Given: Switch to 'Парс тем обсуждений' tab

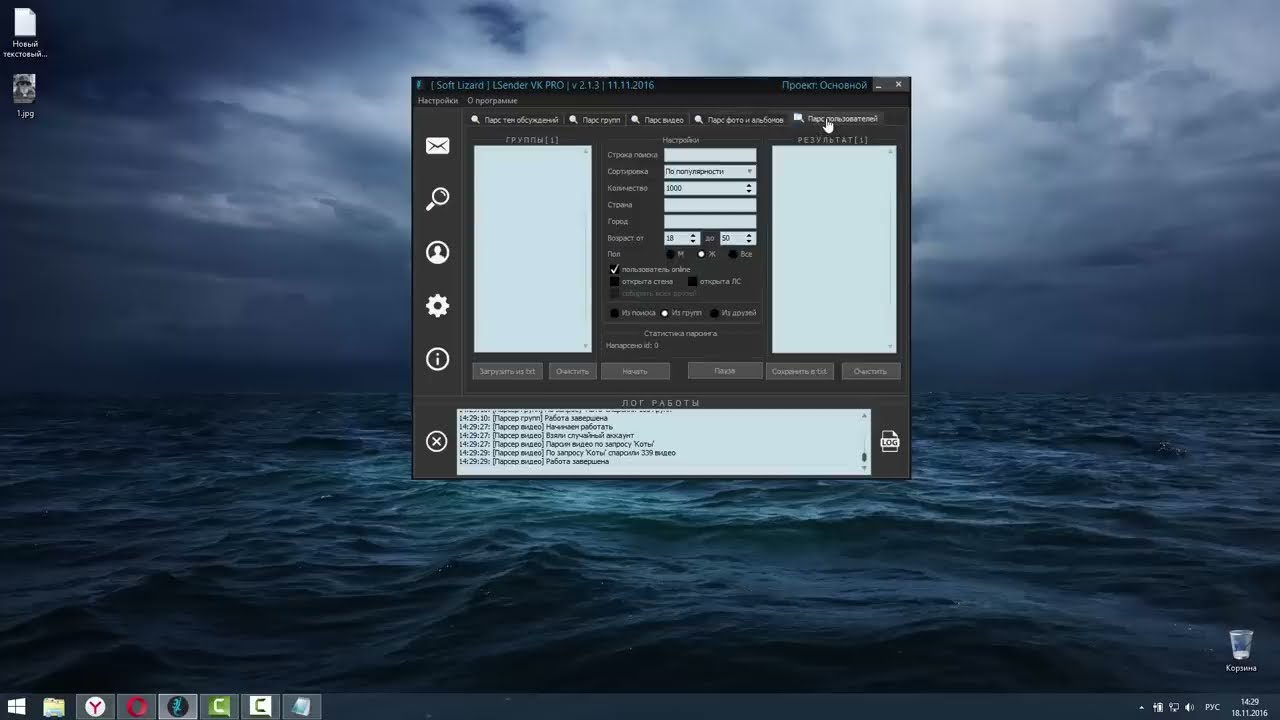Looking at the screenshot, I should pyautogui.click(x=515, y=120).
